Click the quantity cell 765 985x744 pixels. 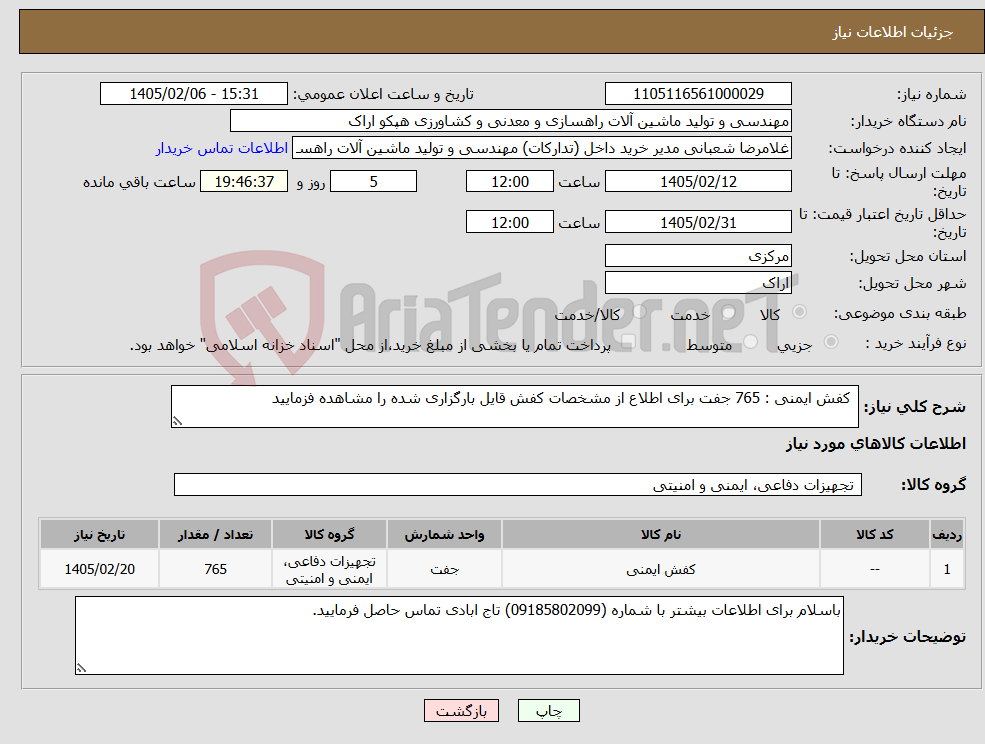[215, 569]
